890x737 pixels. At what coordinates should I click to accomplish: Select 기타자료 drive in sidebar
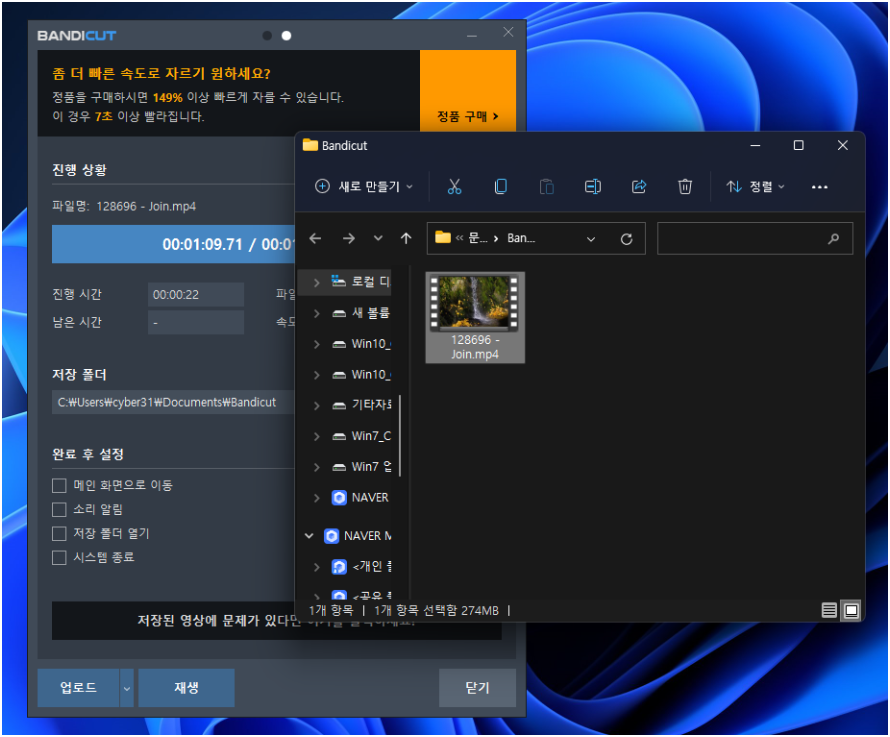pyautogui.click(x=361, y=405)
